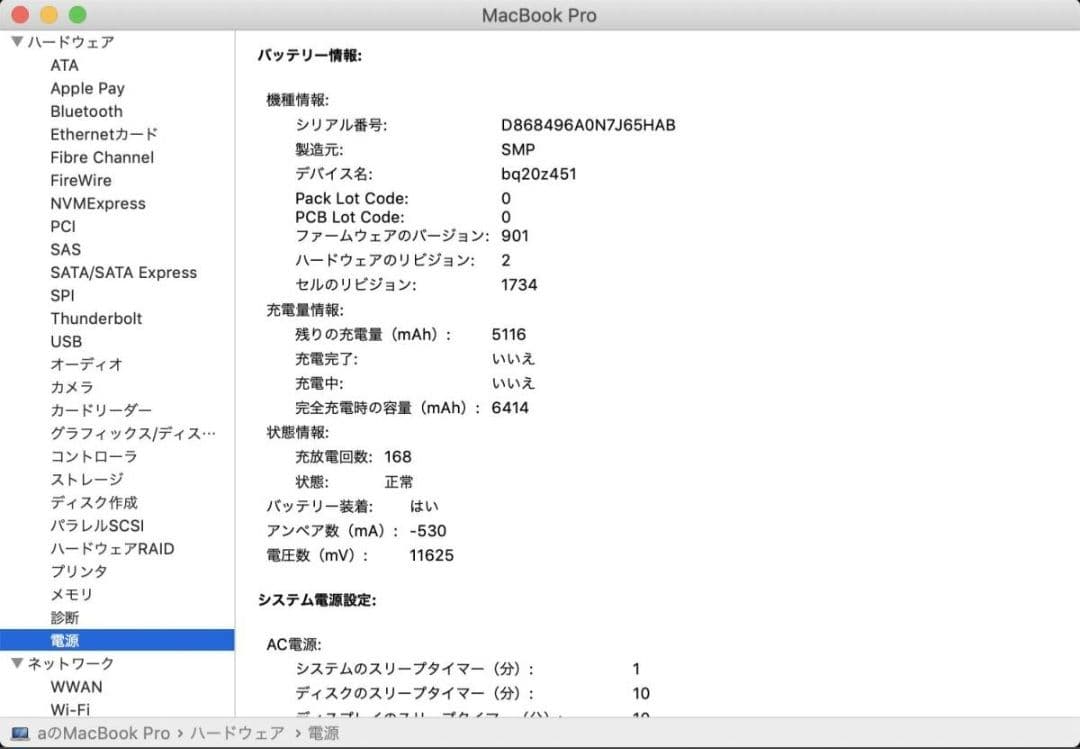Select Bluetooth in the hardware list

tap(86, 111)
